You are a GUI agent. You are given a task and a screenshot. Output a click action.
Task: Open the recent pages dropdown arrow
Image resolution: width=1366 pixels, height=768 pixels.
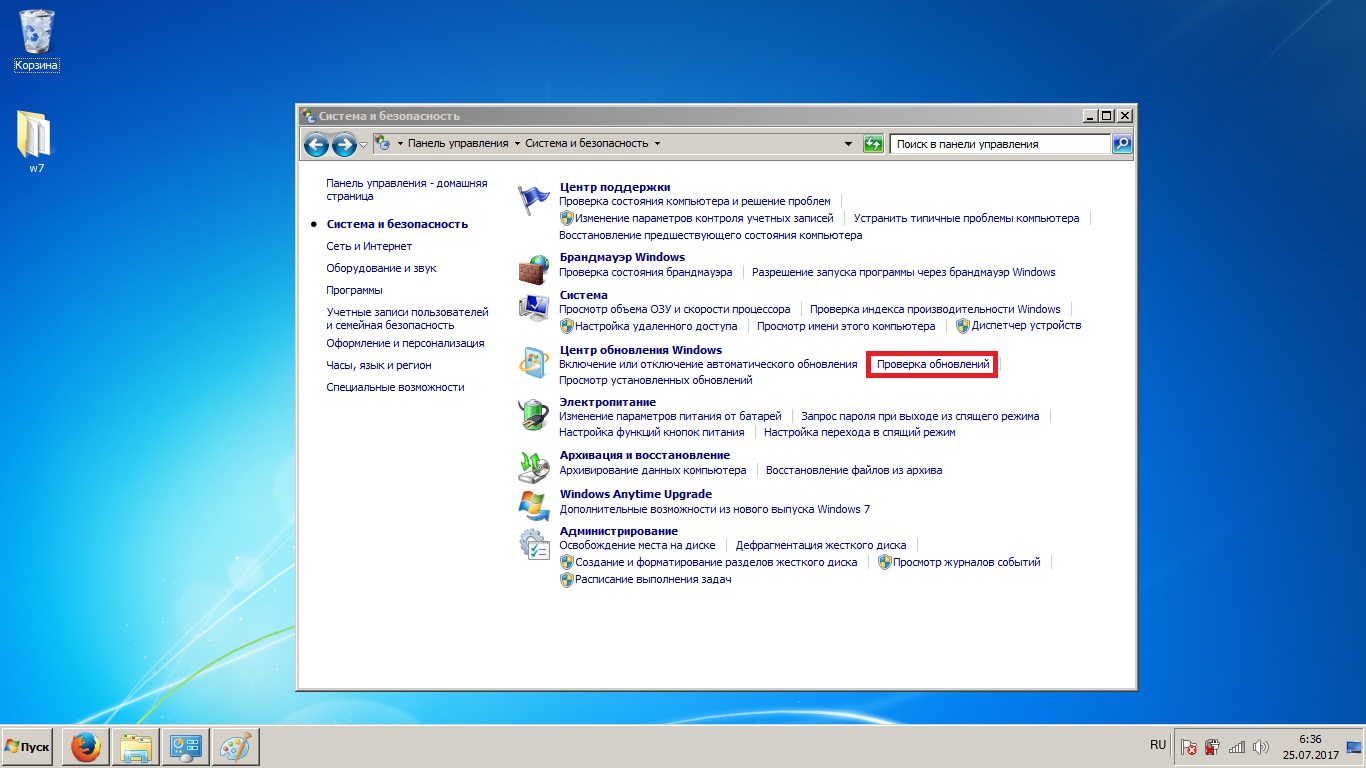(363, 145)
